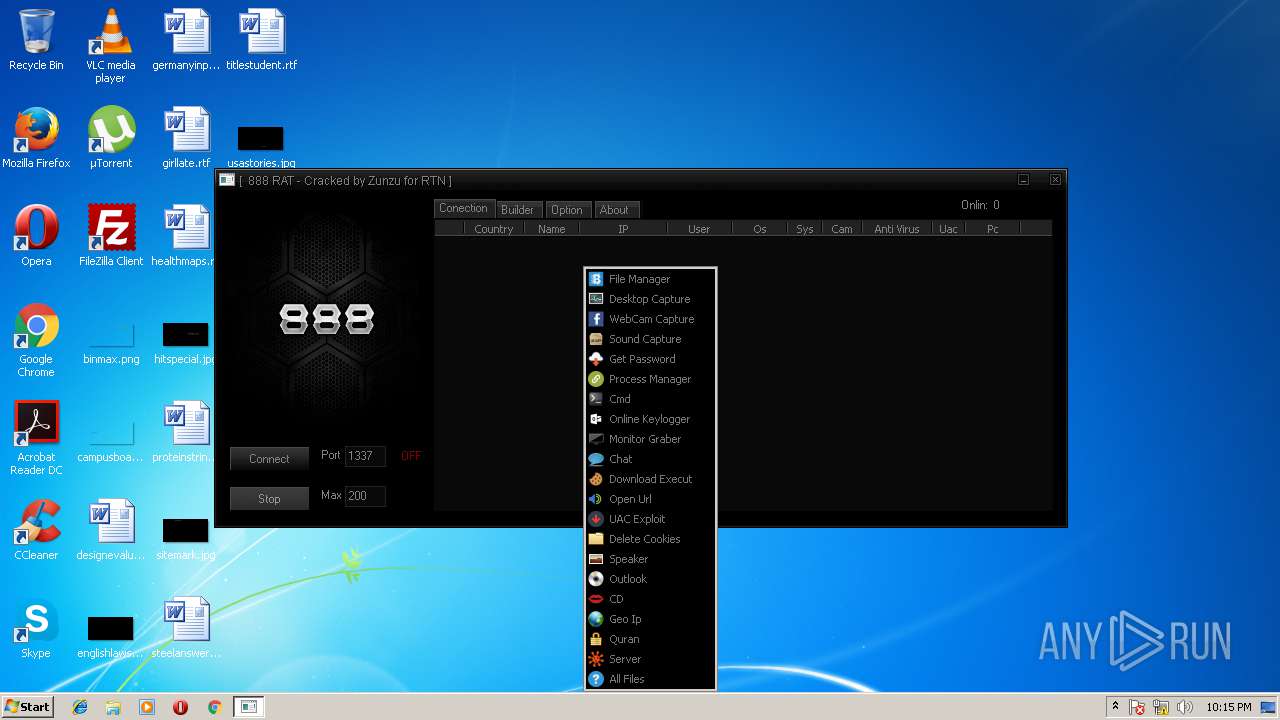This screenshot has width=1280, height=720.
Task: Click the Online Keylogger icon
Action: 596,419
